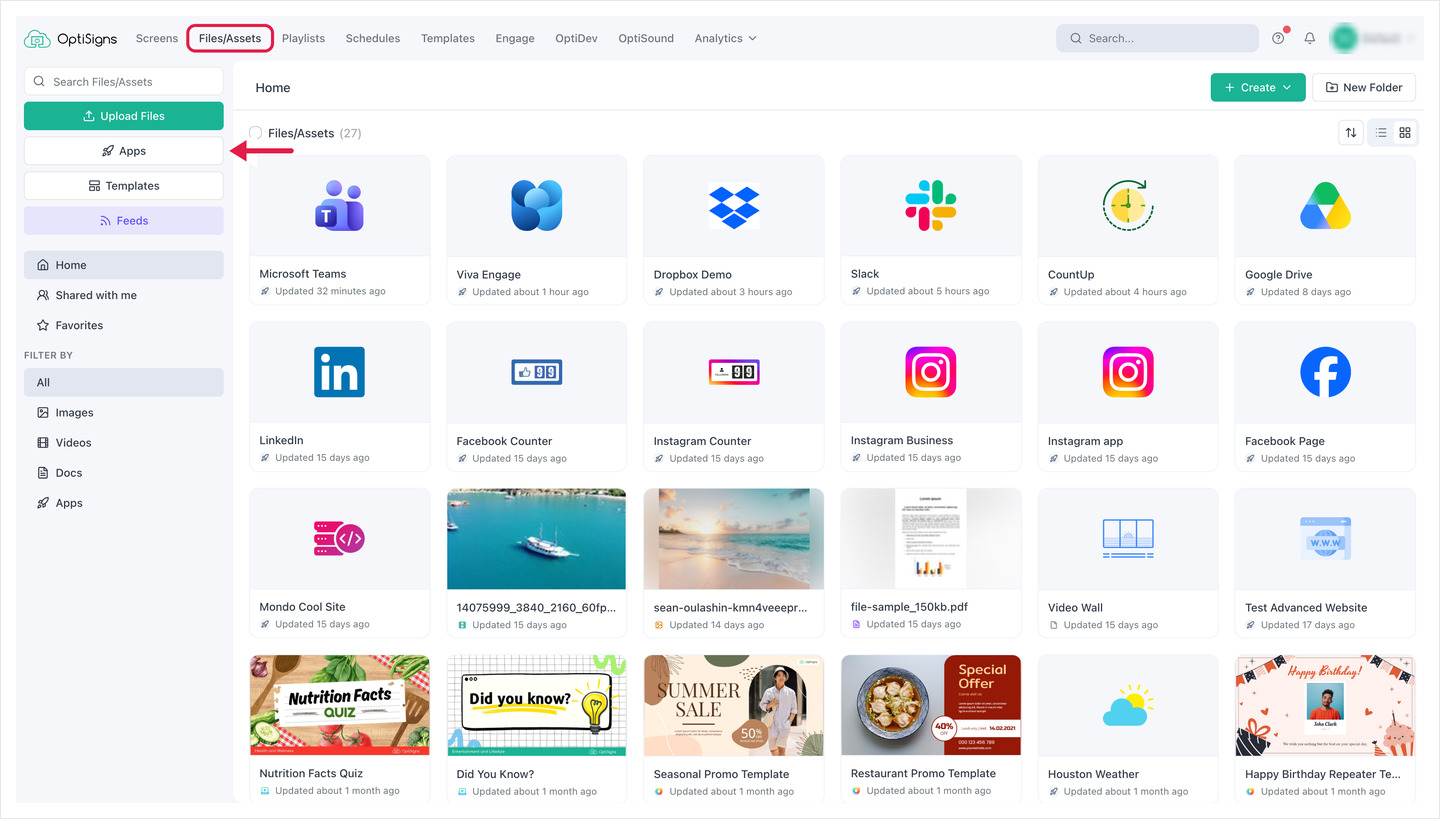The image size is (1440, 819).
Task: Open Facebook Page app icon
Action: 1325,372
